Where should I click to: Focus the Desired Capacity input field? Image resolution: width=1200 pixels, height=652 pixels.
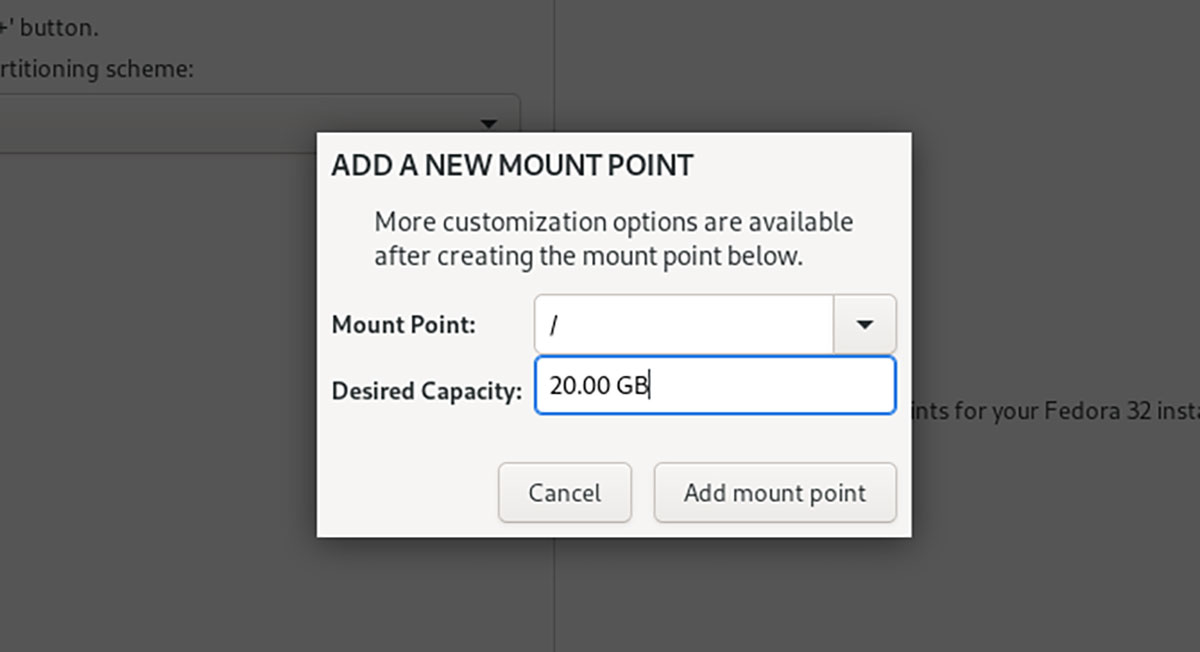(760, 386)
